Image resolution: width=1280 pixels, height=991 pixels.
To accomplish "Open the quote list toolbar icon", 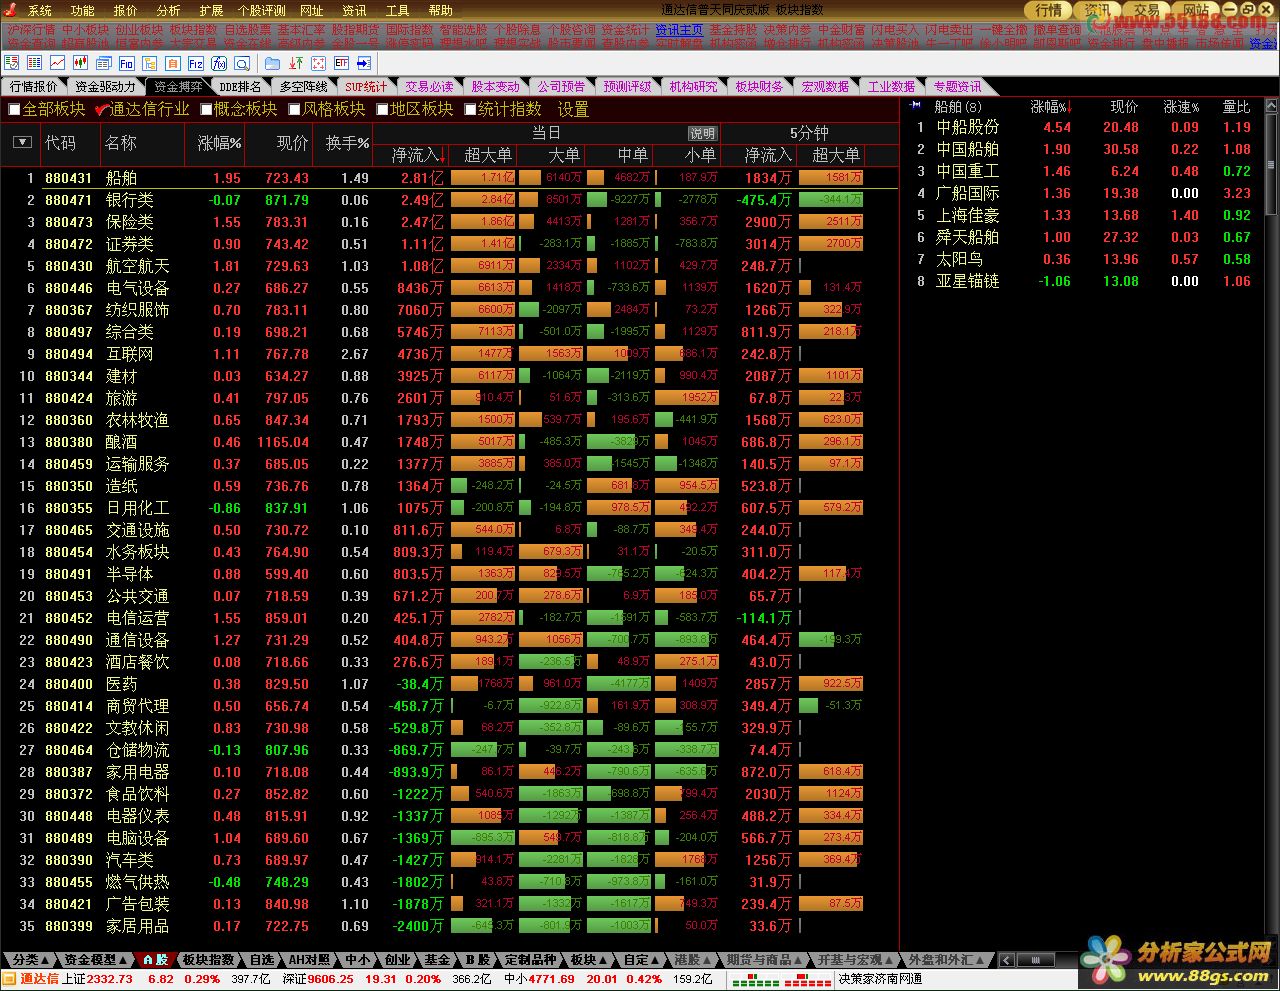I will click(x=12, y=62).
